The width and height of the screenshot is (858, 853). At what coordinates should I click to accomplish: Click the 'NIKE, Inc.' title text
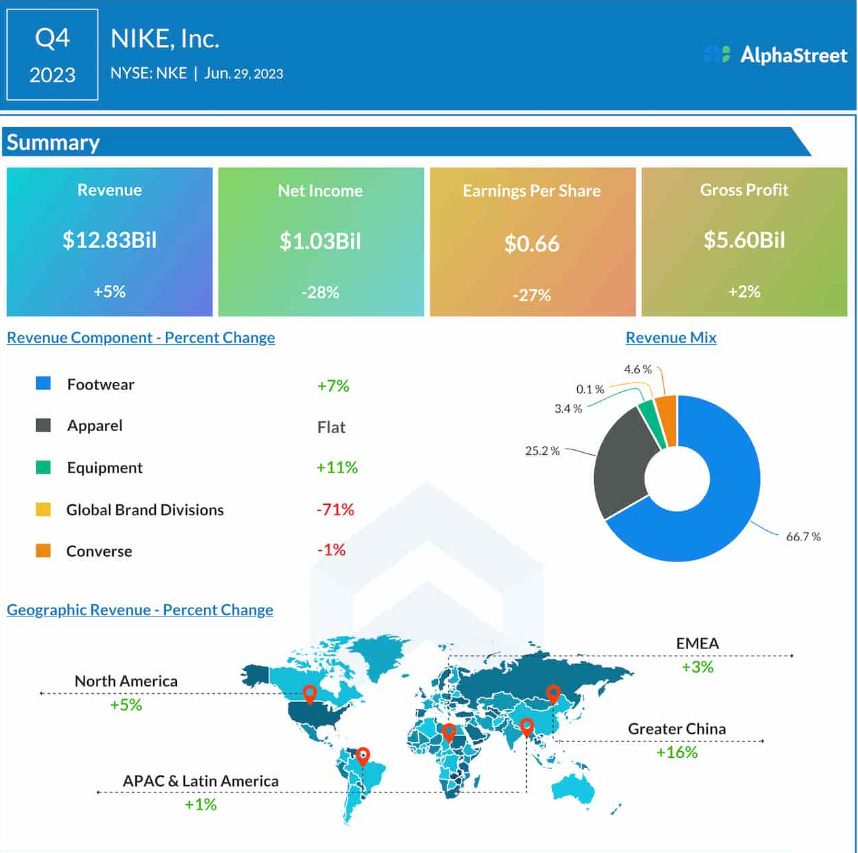[x=165, y=39]
